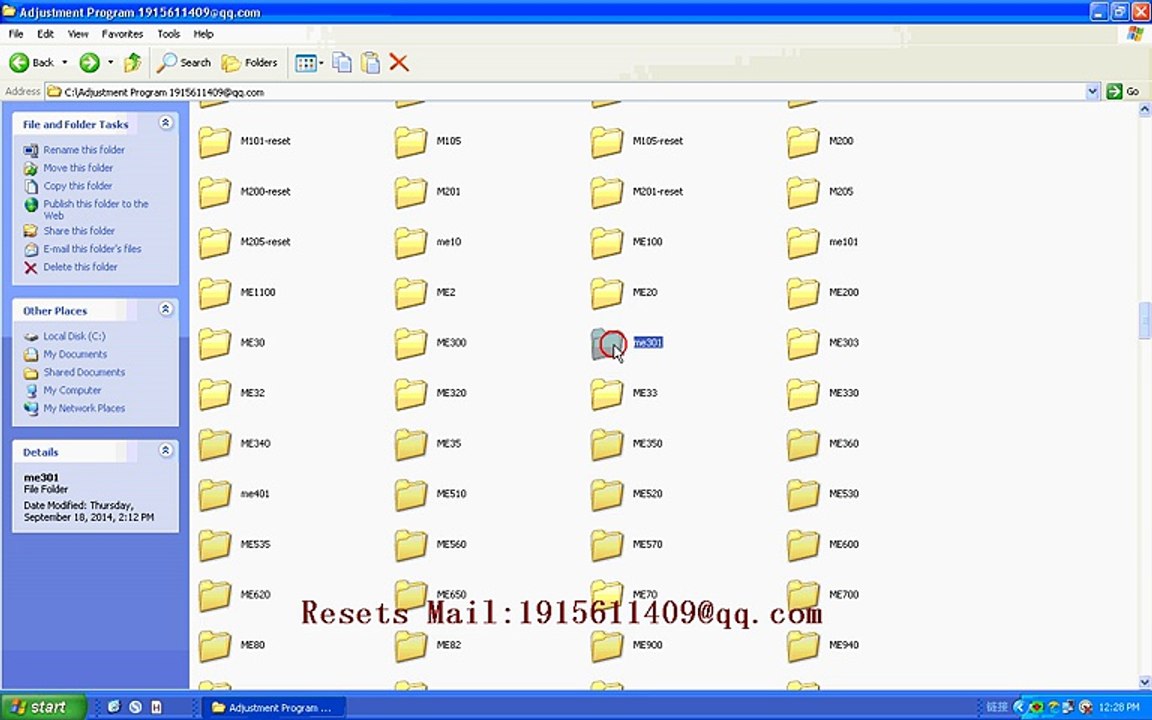Open the Favorites menu

122,34
